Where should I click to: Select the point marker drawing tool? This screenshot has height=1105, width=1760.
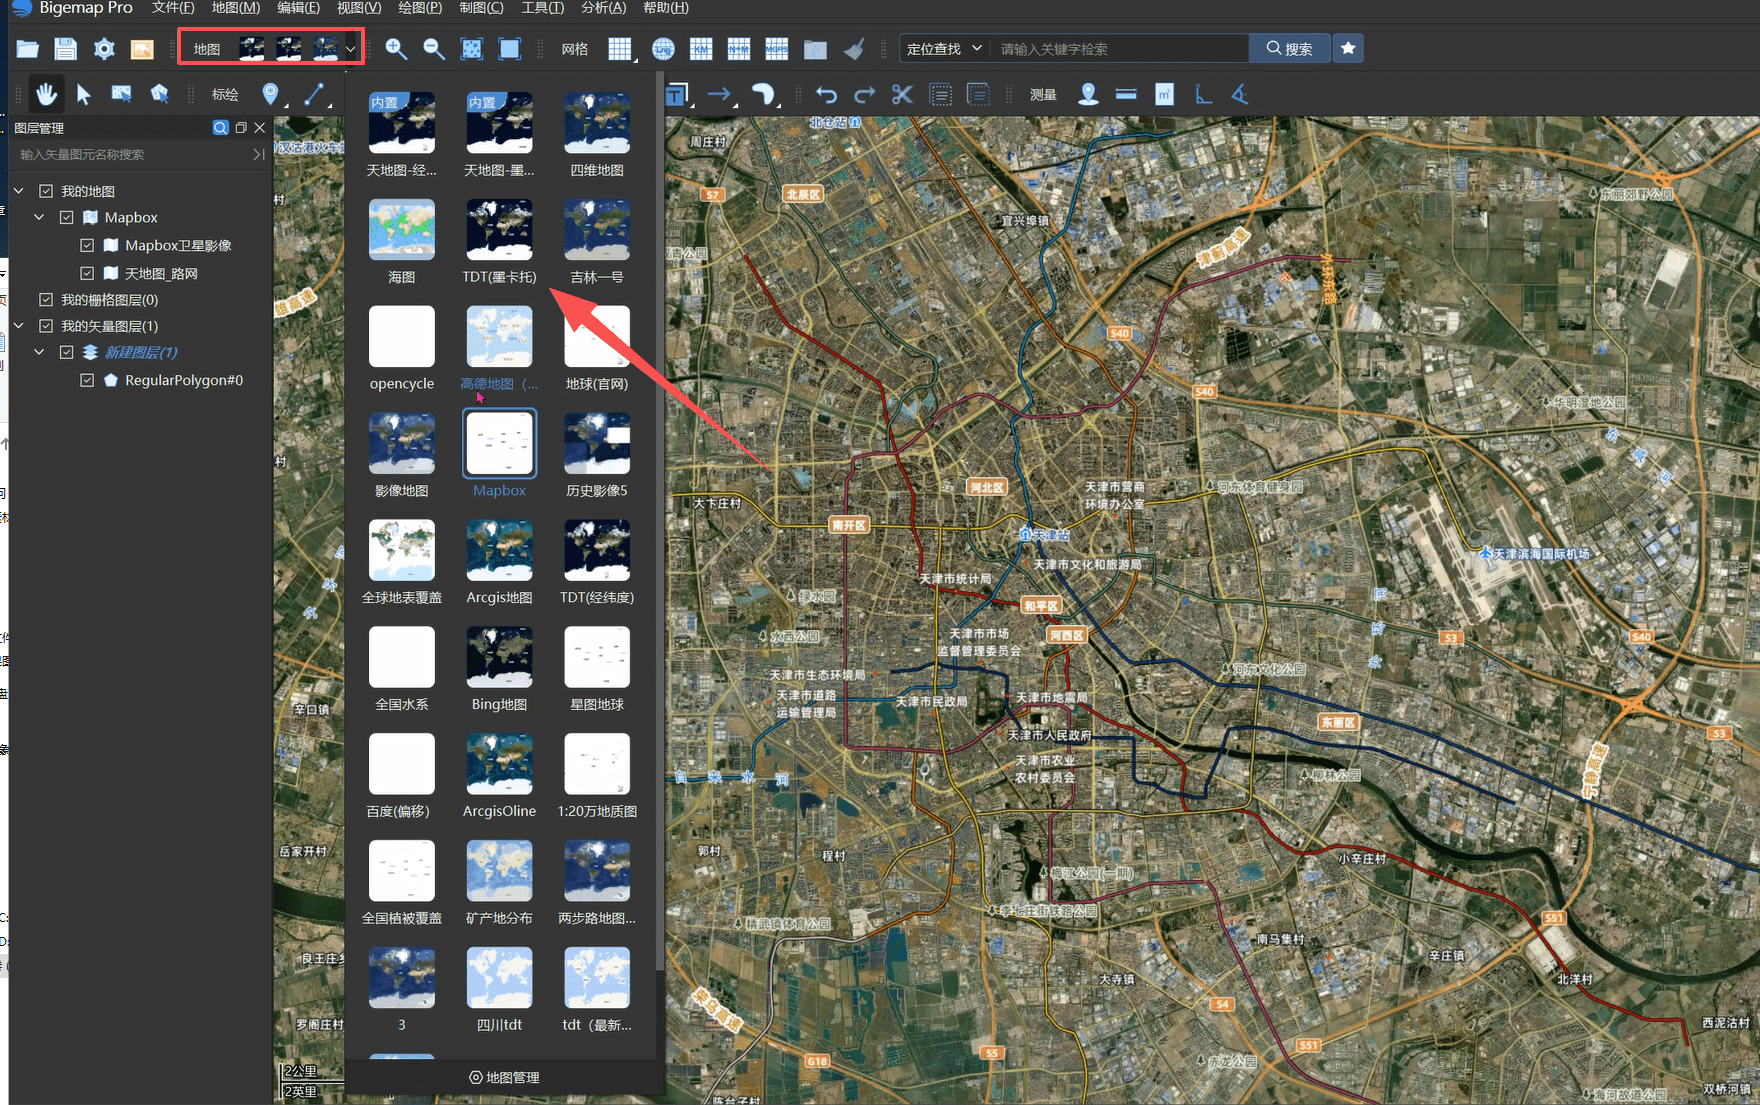pos(270,94)
